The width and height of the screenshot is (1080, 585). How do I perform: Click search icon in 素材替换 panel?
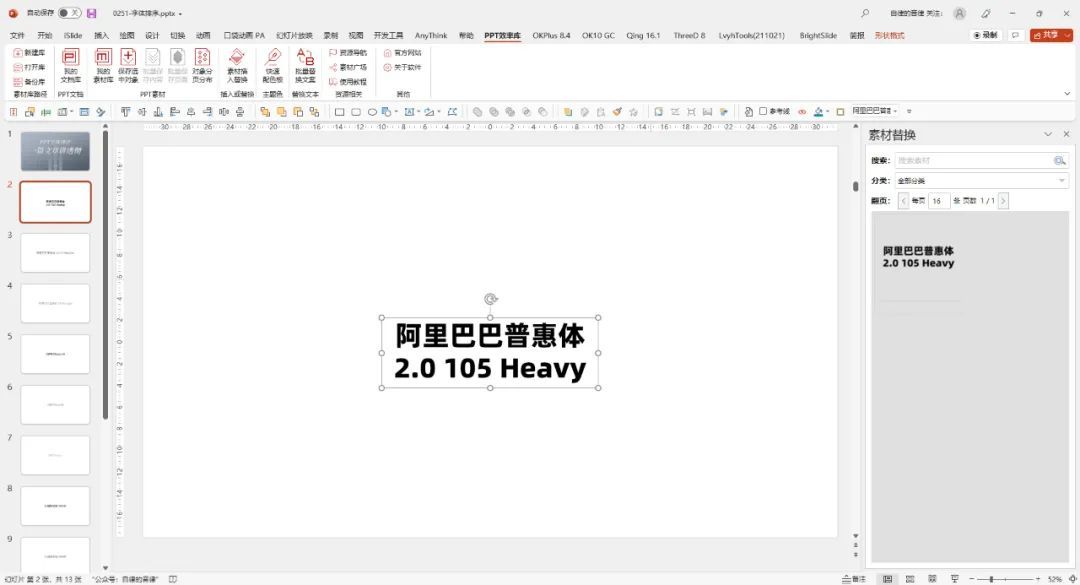coord(1059,161)
